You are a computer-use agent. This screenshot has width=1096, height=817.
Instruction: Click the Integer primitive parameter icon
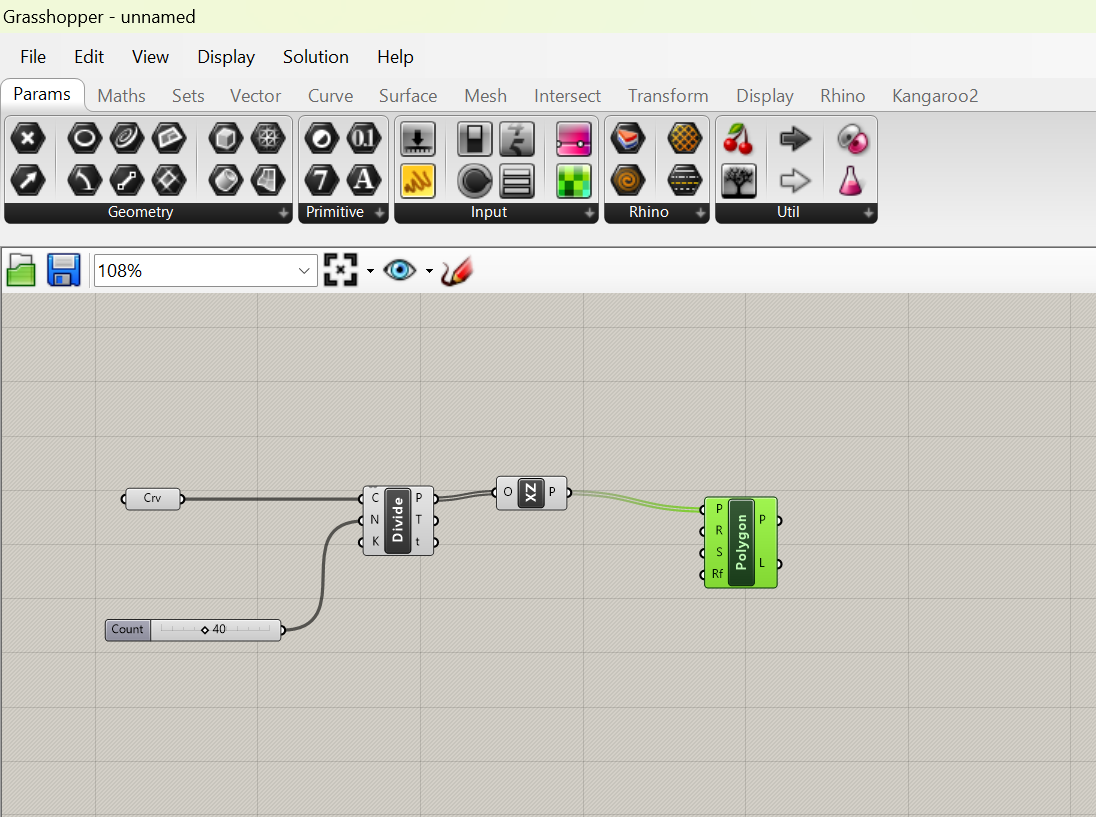[x=321, y=180]
